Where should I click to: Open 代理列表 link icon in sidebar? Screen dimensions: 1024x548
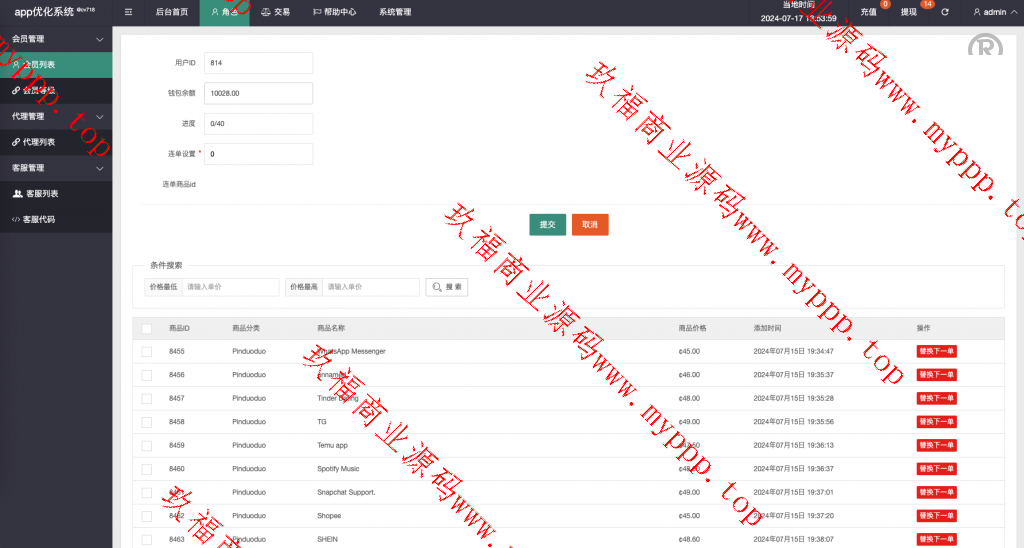(16, 142)
